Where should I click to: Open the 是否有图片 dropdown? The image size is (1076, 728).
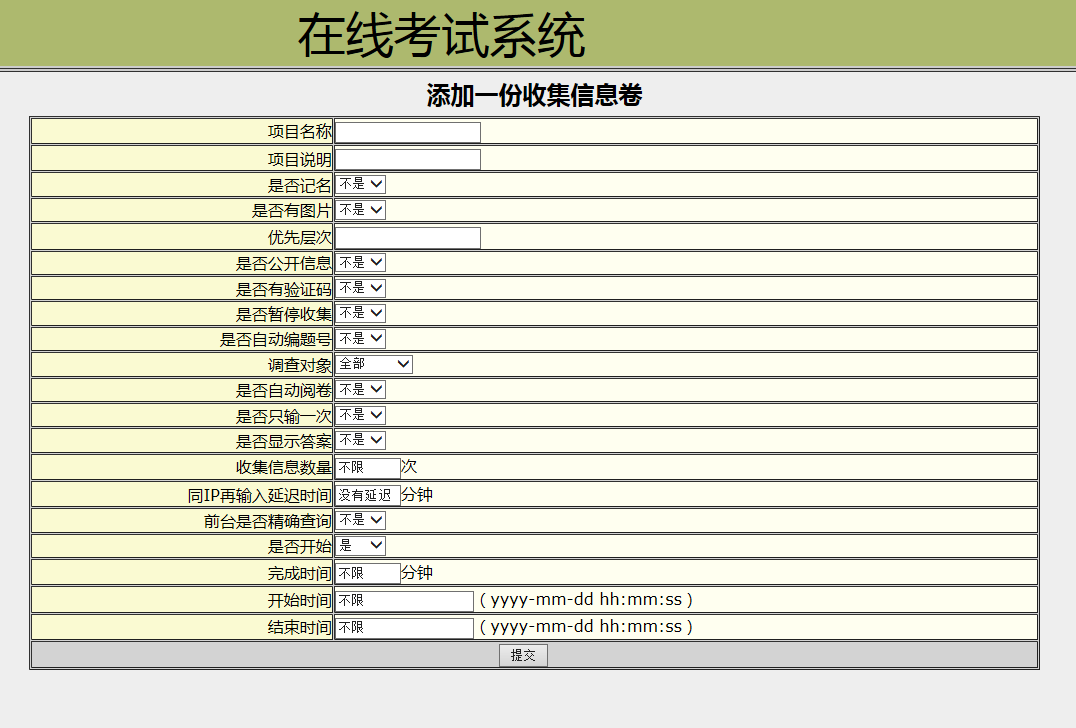360,210
